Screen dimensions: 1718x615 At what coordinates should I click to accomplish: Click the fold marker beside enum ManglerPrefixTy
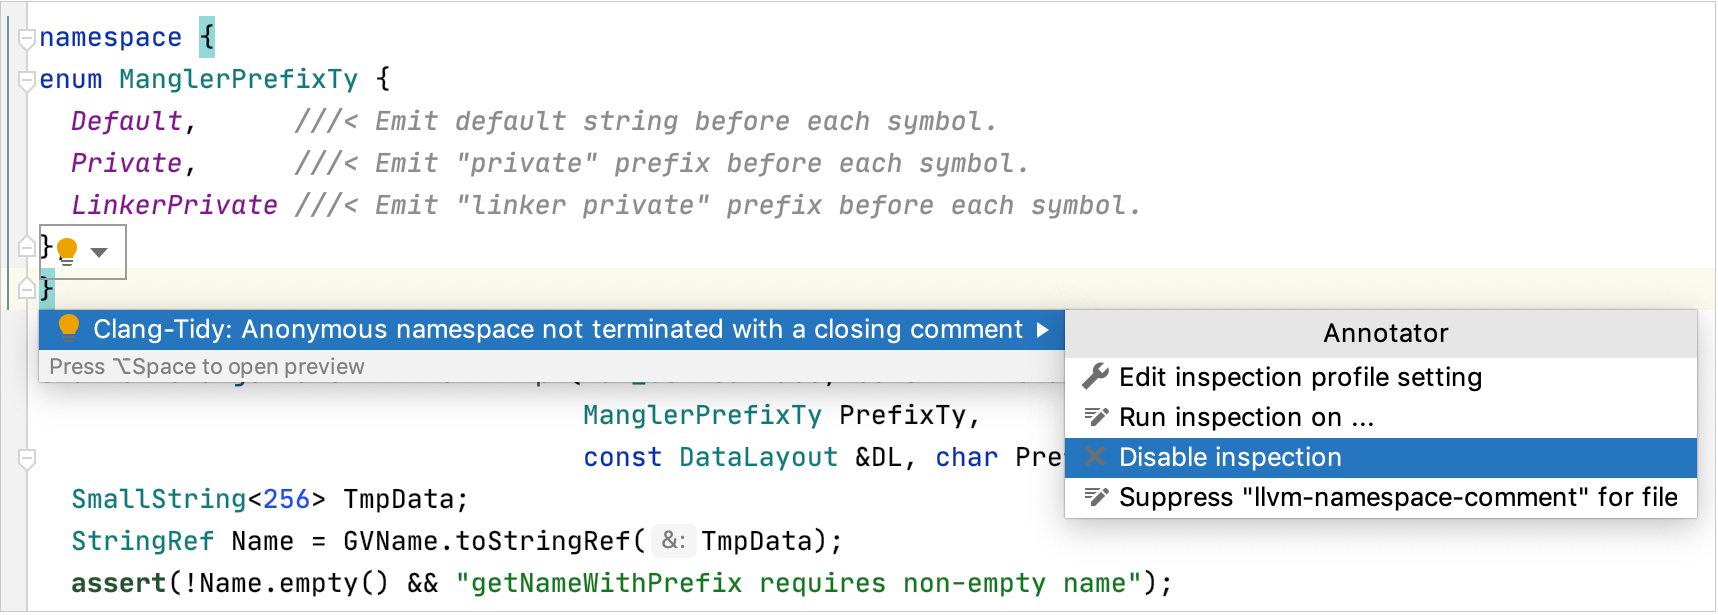coord(26,78)
